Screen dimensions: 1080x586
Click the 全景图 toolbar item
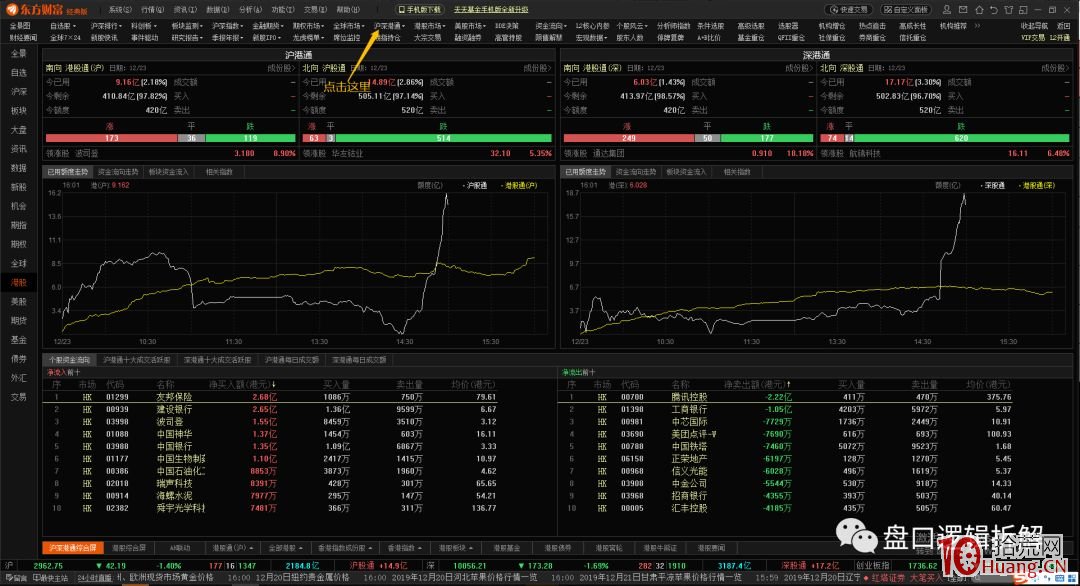tap(20, 26)
